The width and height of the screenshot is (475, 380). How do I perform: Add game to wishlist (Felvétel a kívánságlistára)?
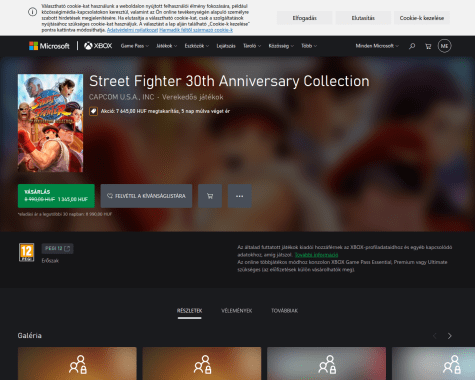[146, 196]
